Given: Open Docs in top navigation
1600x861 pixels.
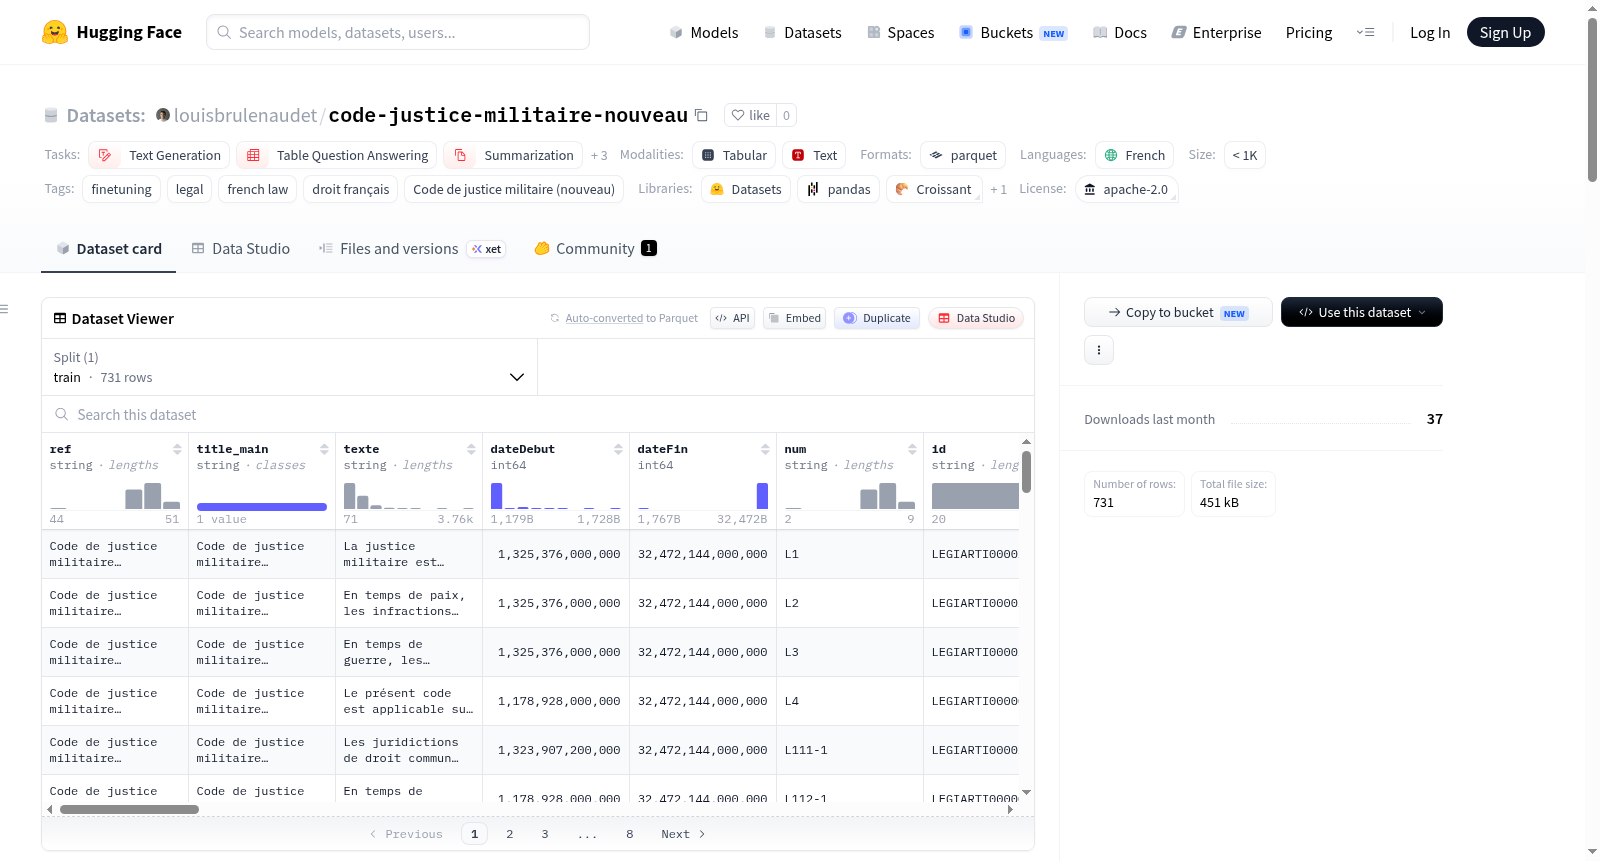Looking at the screenshot, I should point(1119,32).
